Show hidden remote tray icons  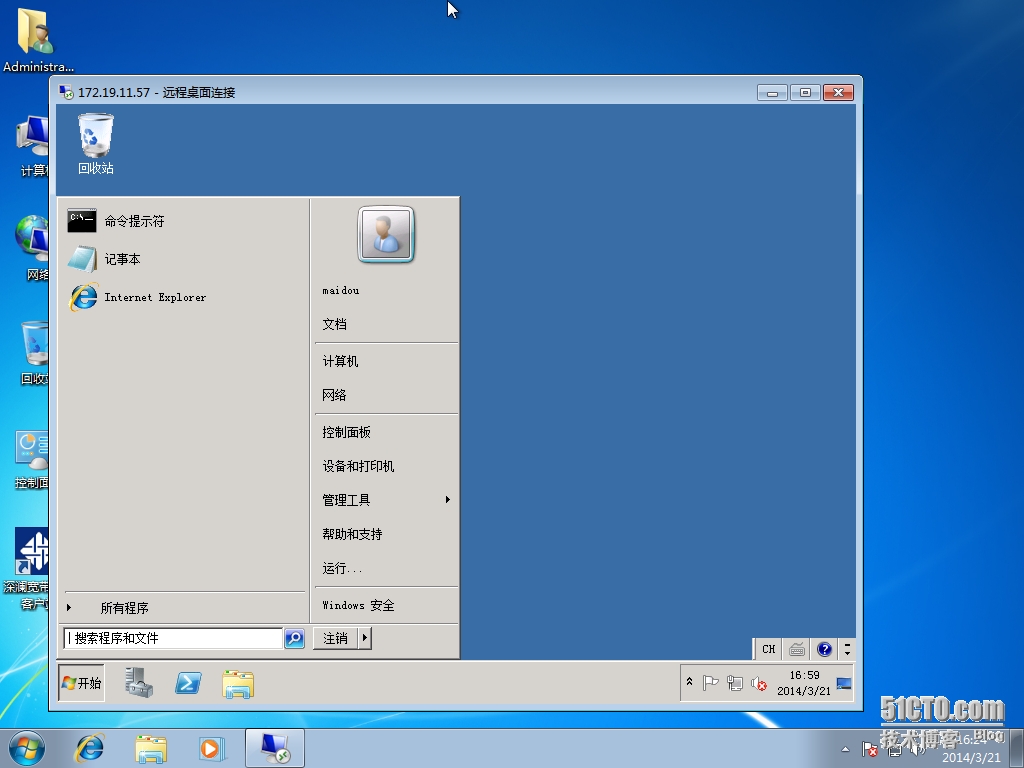pos(689,682)
